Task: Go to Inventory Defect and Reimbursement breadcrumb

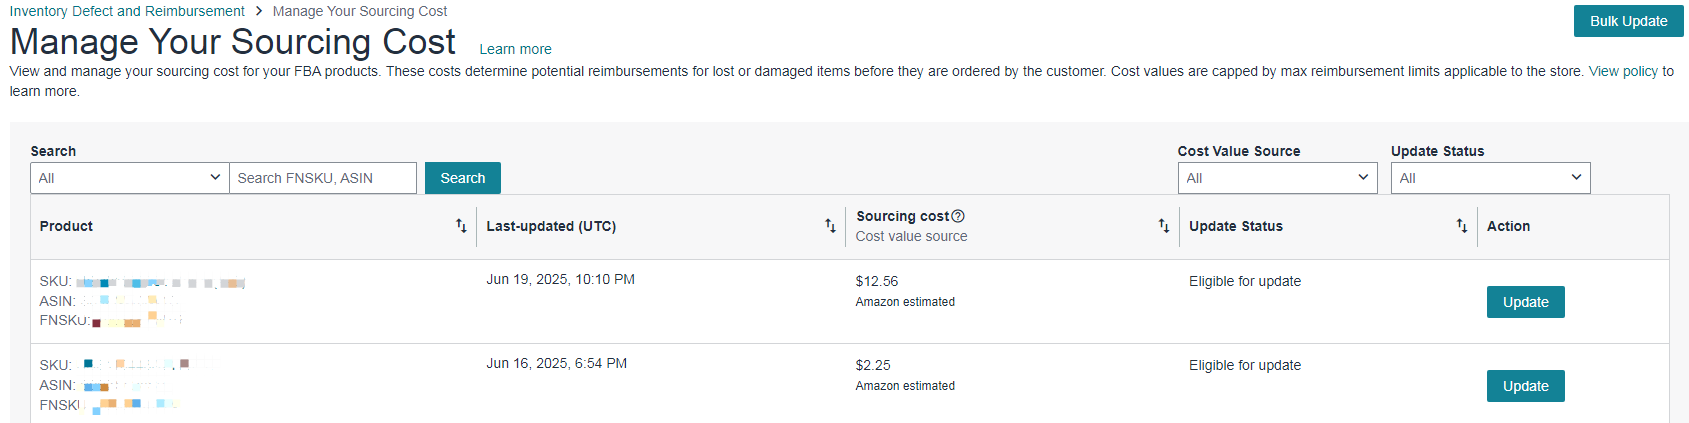Action: click(x=127, y=11)
